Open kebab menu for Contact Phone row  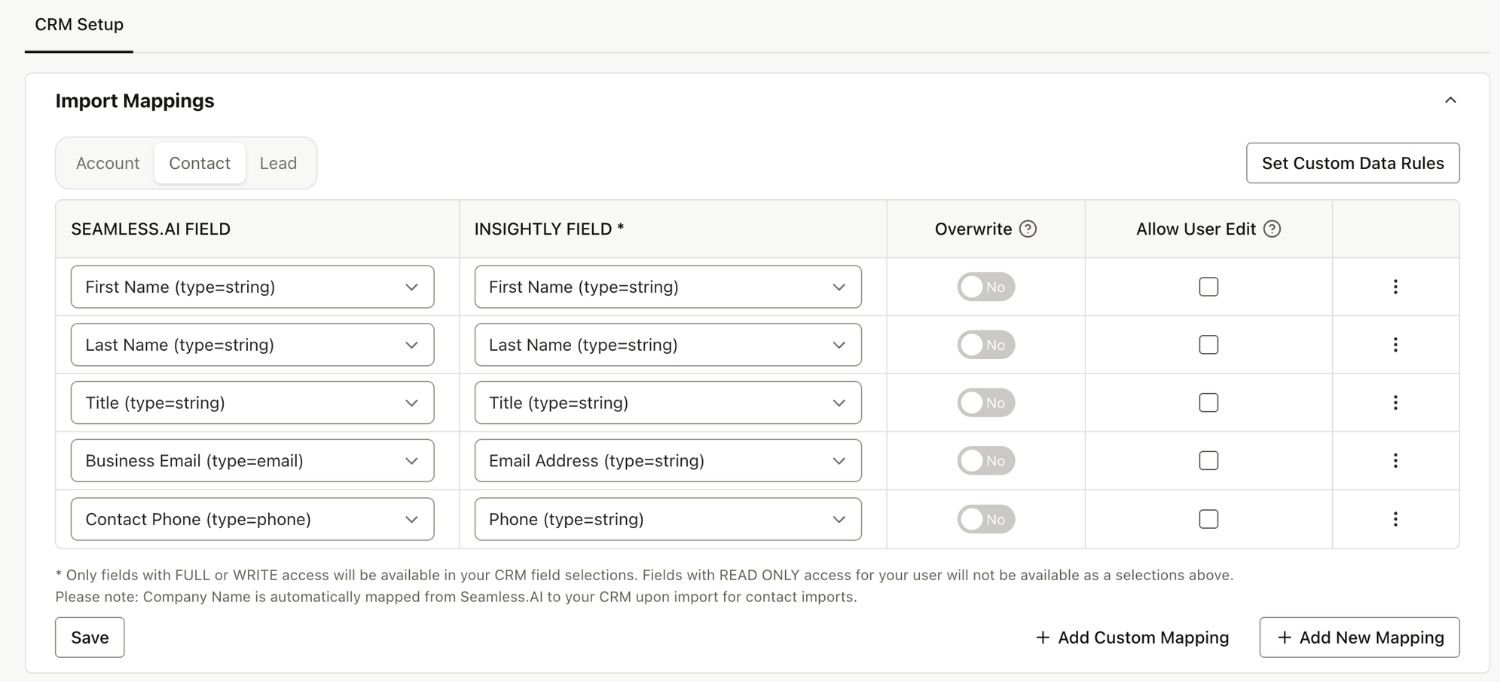[x=1395, y=519]
